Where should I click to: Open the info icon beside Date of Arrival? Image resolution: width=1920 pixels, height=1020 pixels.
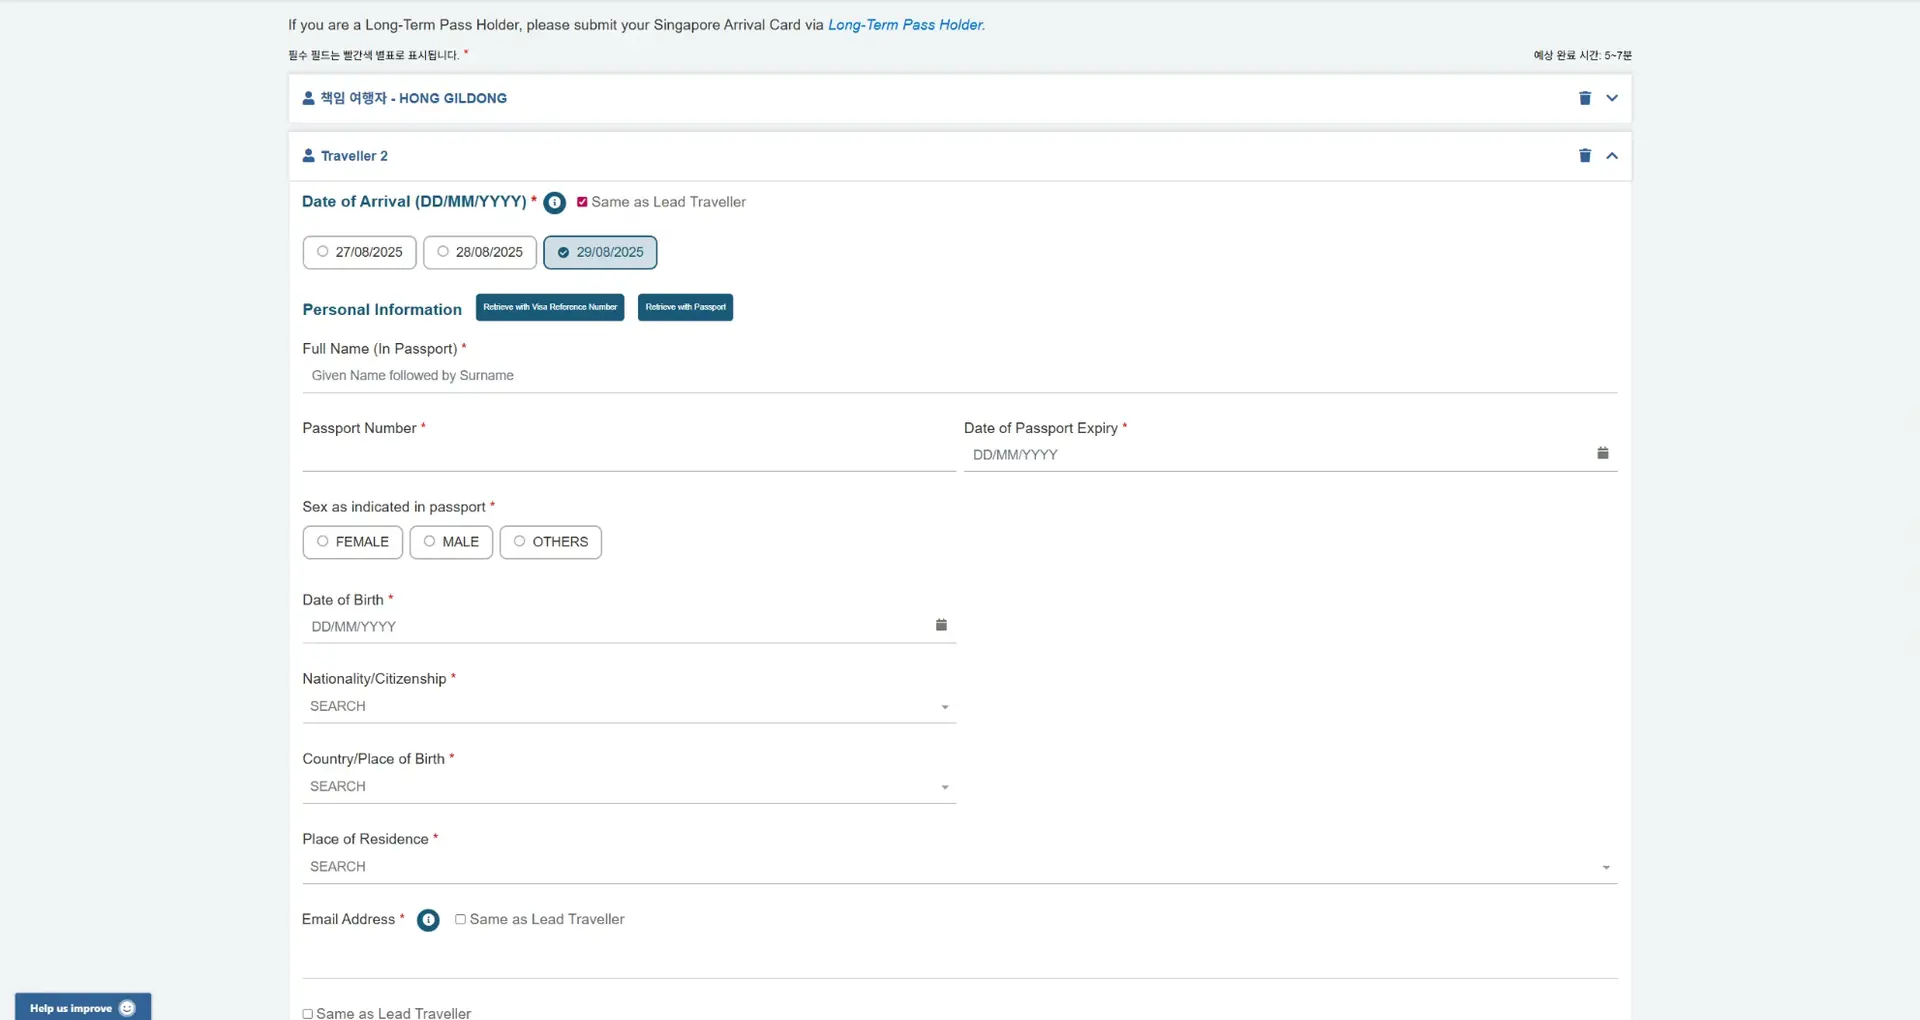click(x=555, y=203)
